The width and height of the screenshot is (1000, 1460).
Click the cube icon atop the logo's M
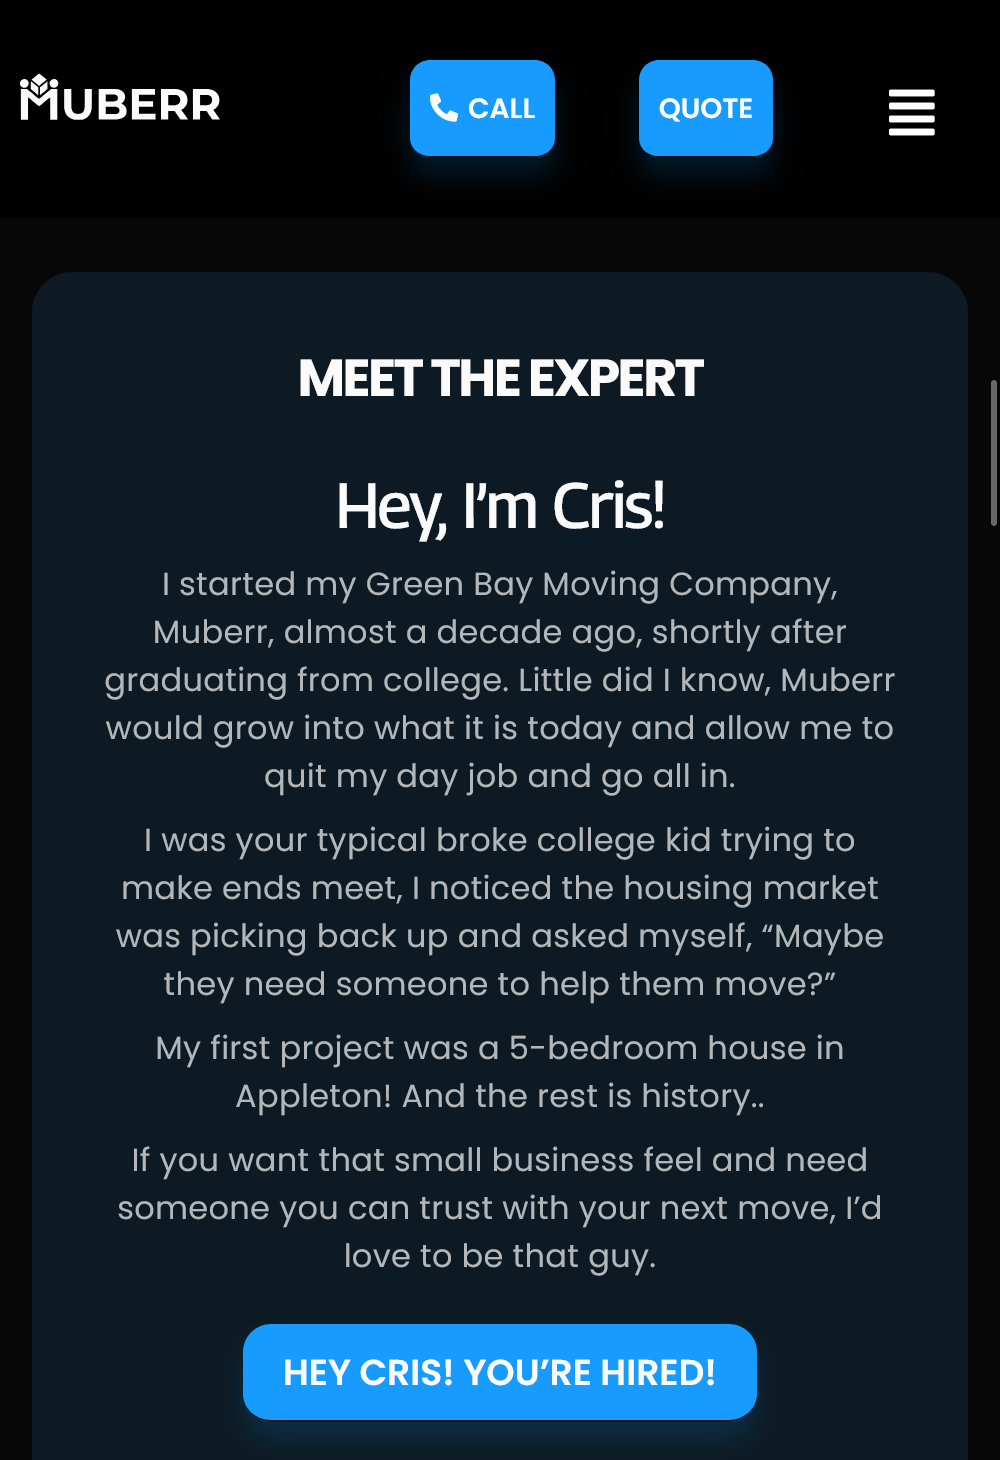coord(38,86)
